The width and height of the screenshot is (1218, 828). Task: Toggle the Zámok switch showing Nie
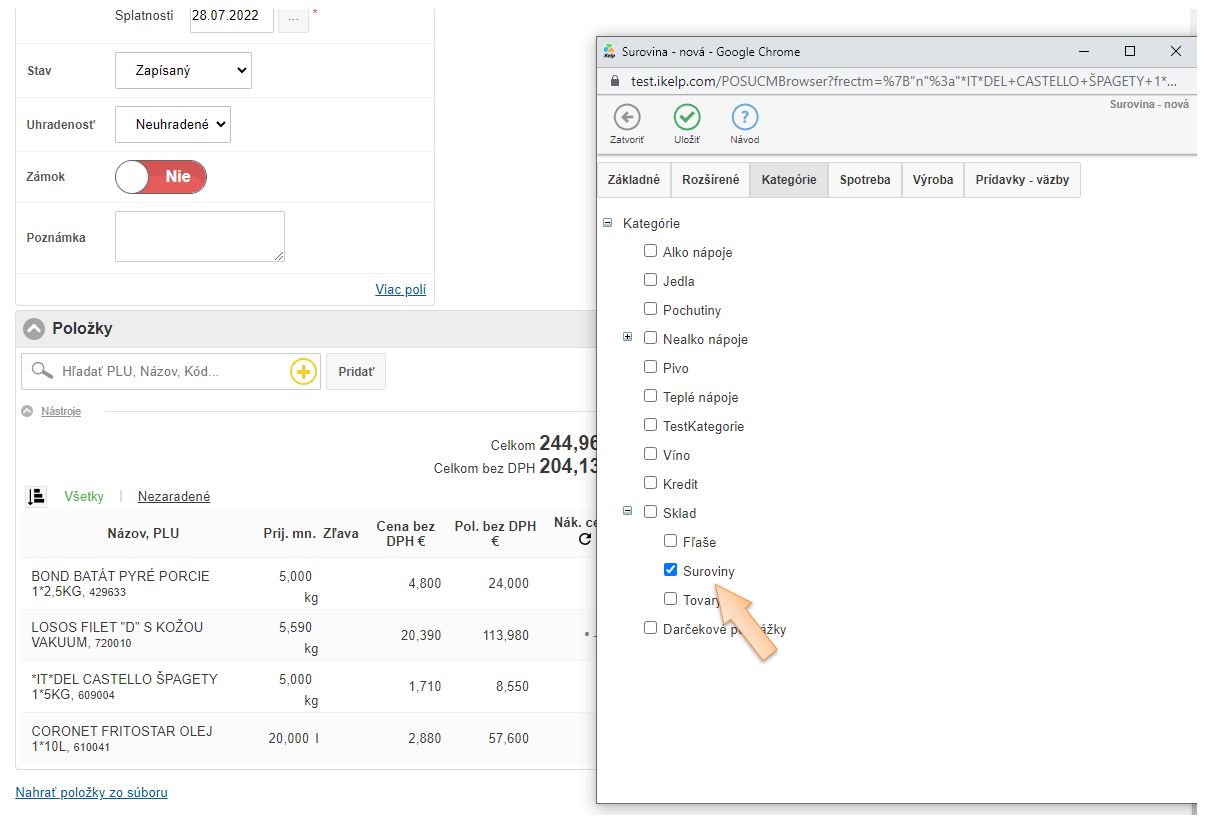(161, 177)
